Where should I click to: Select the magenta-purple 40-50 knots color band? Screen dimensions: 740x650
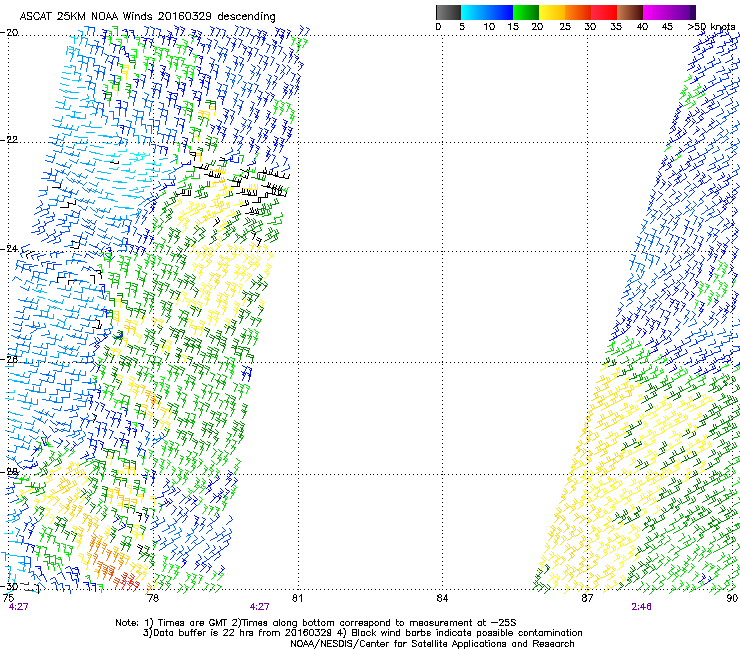(x=669, y=12)
